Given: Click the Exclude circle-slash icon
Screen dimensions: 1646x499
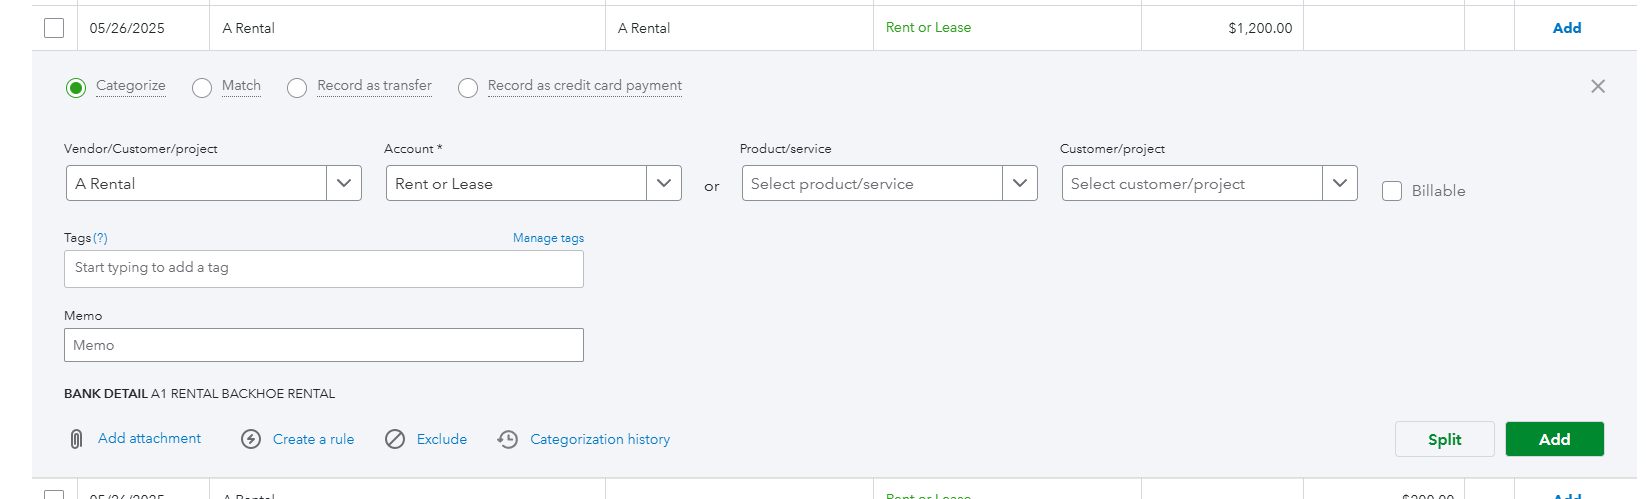Looking at the screenshot, I should point(395,439).
